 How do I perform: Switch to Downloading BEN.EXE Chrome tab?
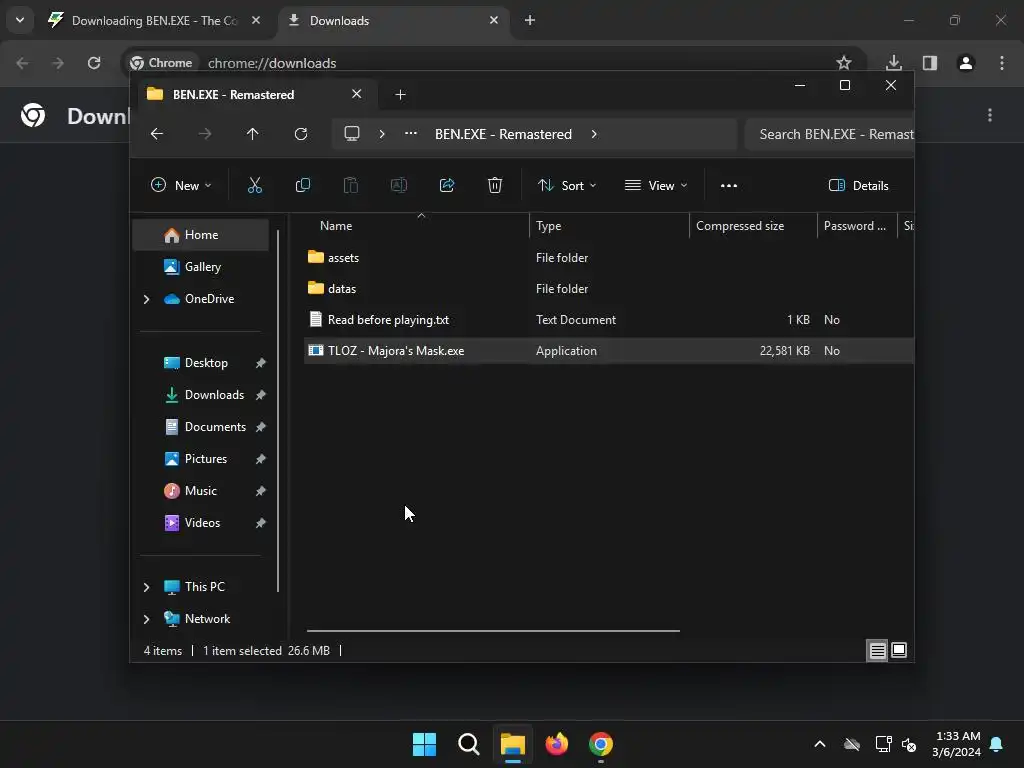pos(155,20)
